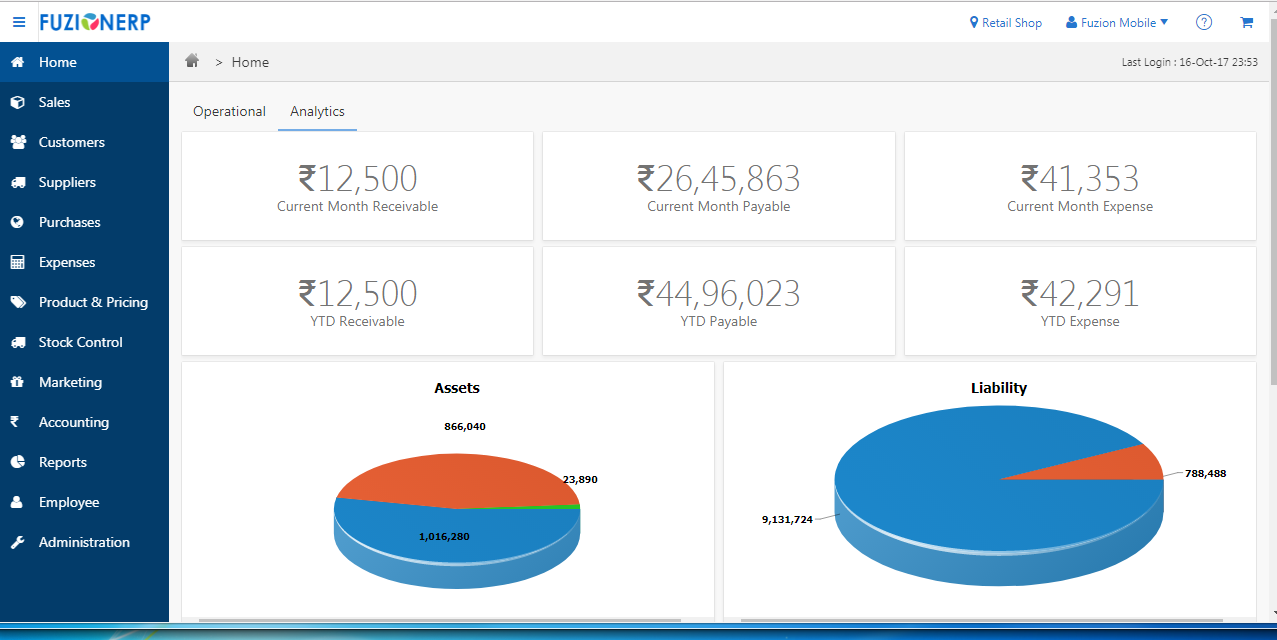
Task: Click the Expenses calculator icon
Action: pyautogui.click(x=17, y=262)
